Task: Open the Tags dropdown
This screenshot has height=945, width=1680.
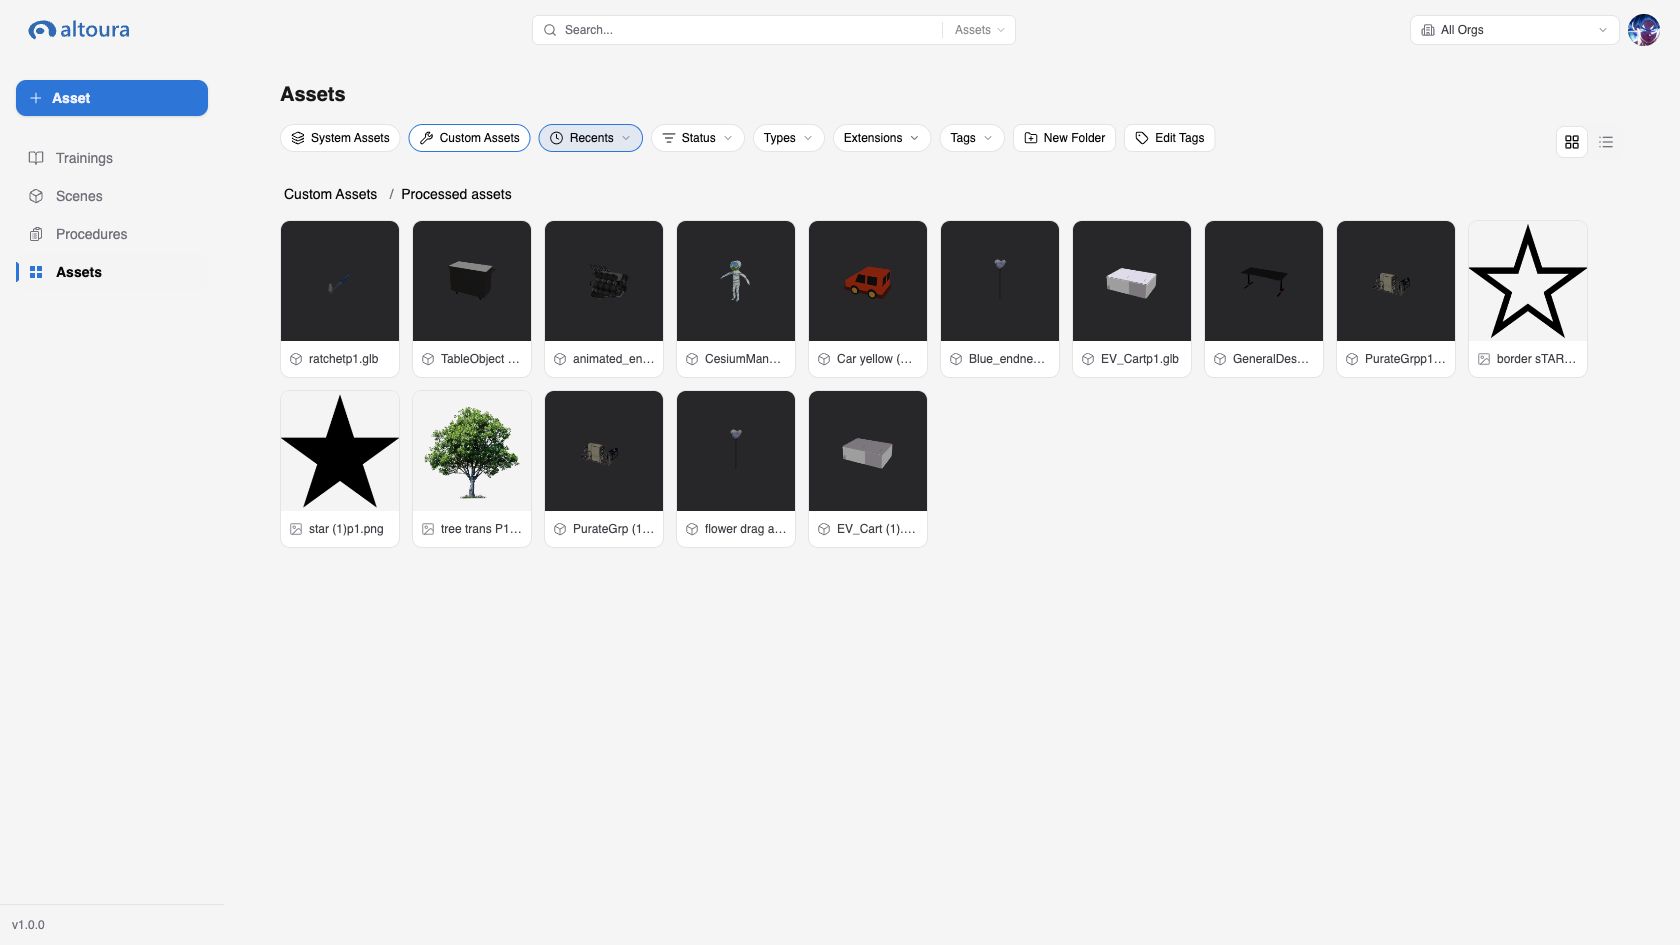Action: pyautogui.click(x=972, y=138)
